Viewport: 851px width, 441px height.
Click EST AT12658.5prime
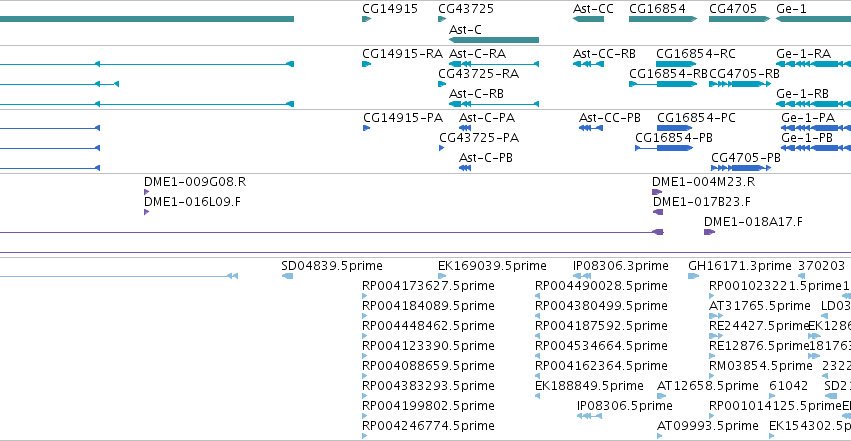(662, 397)
